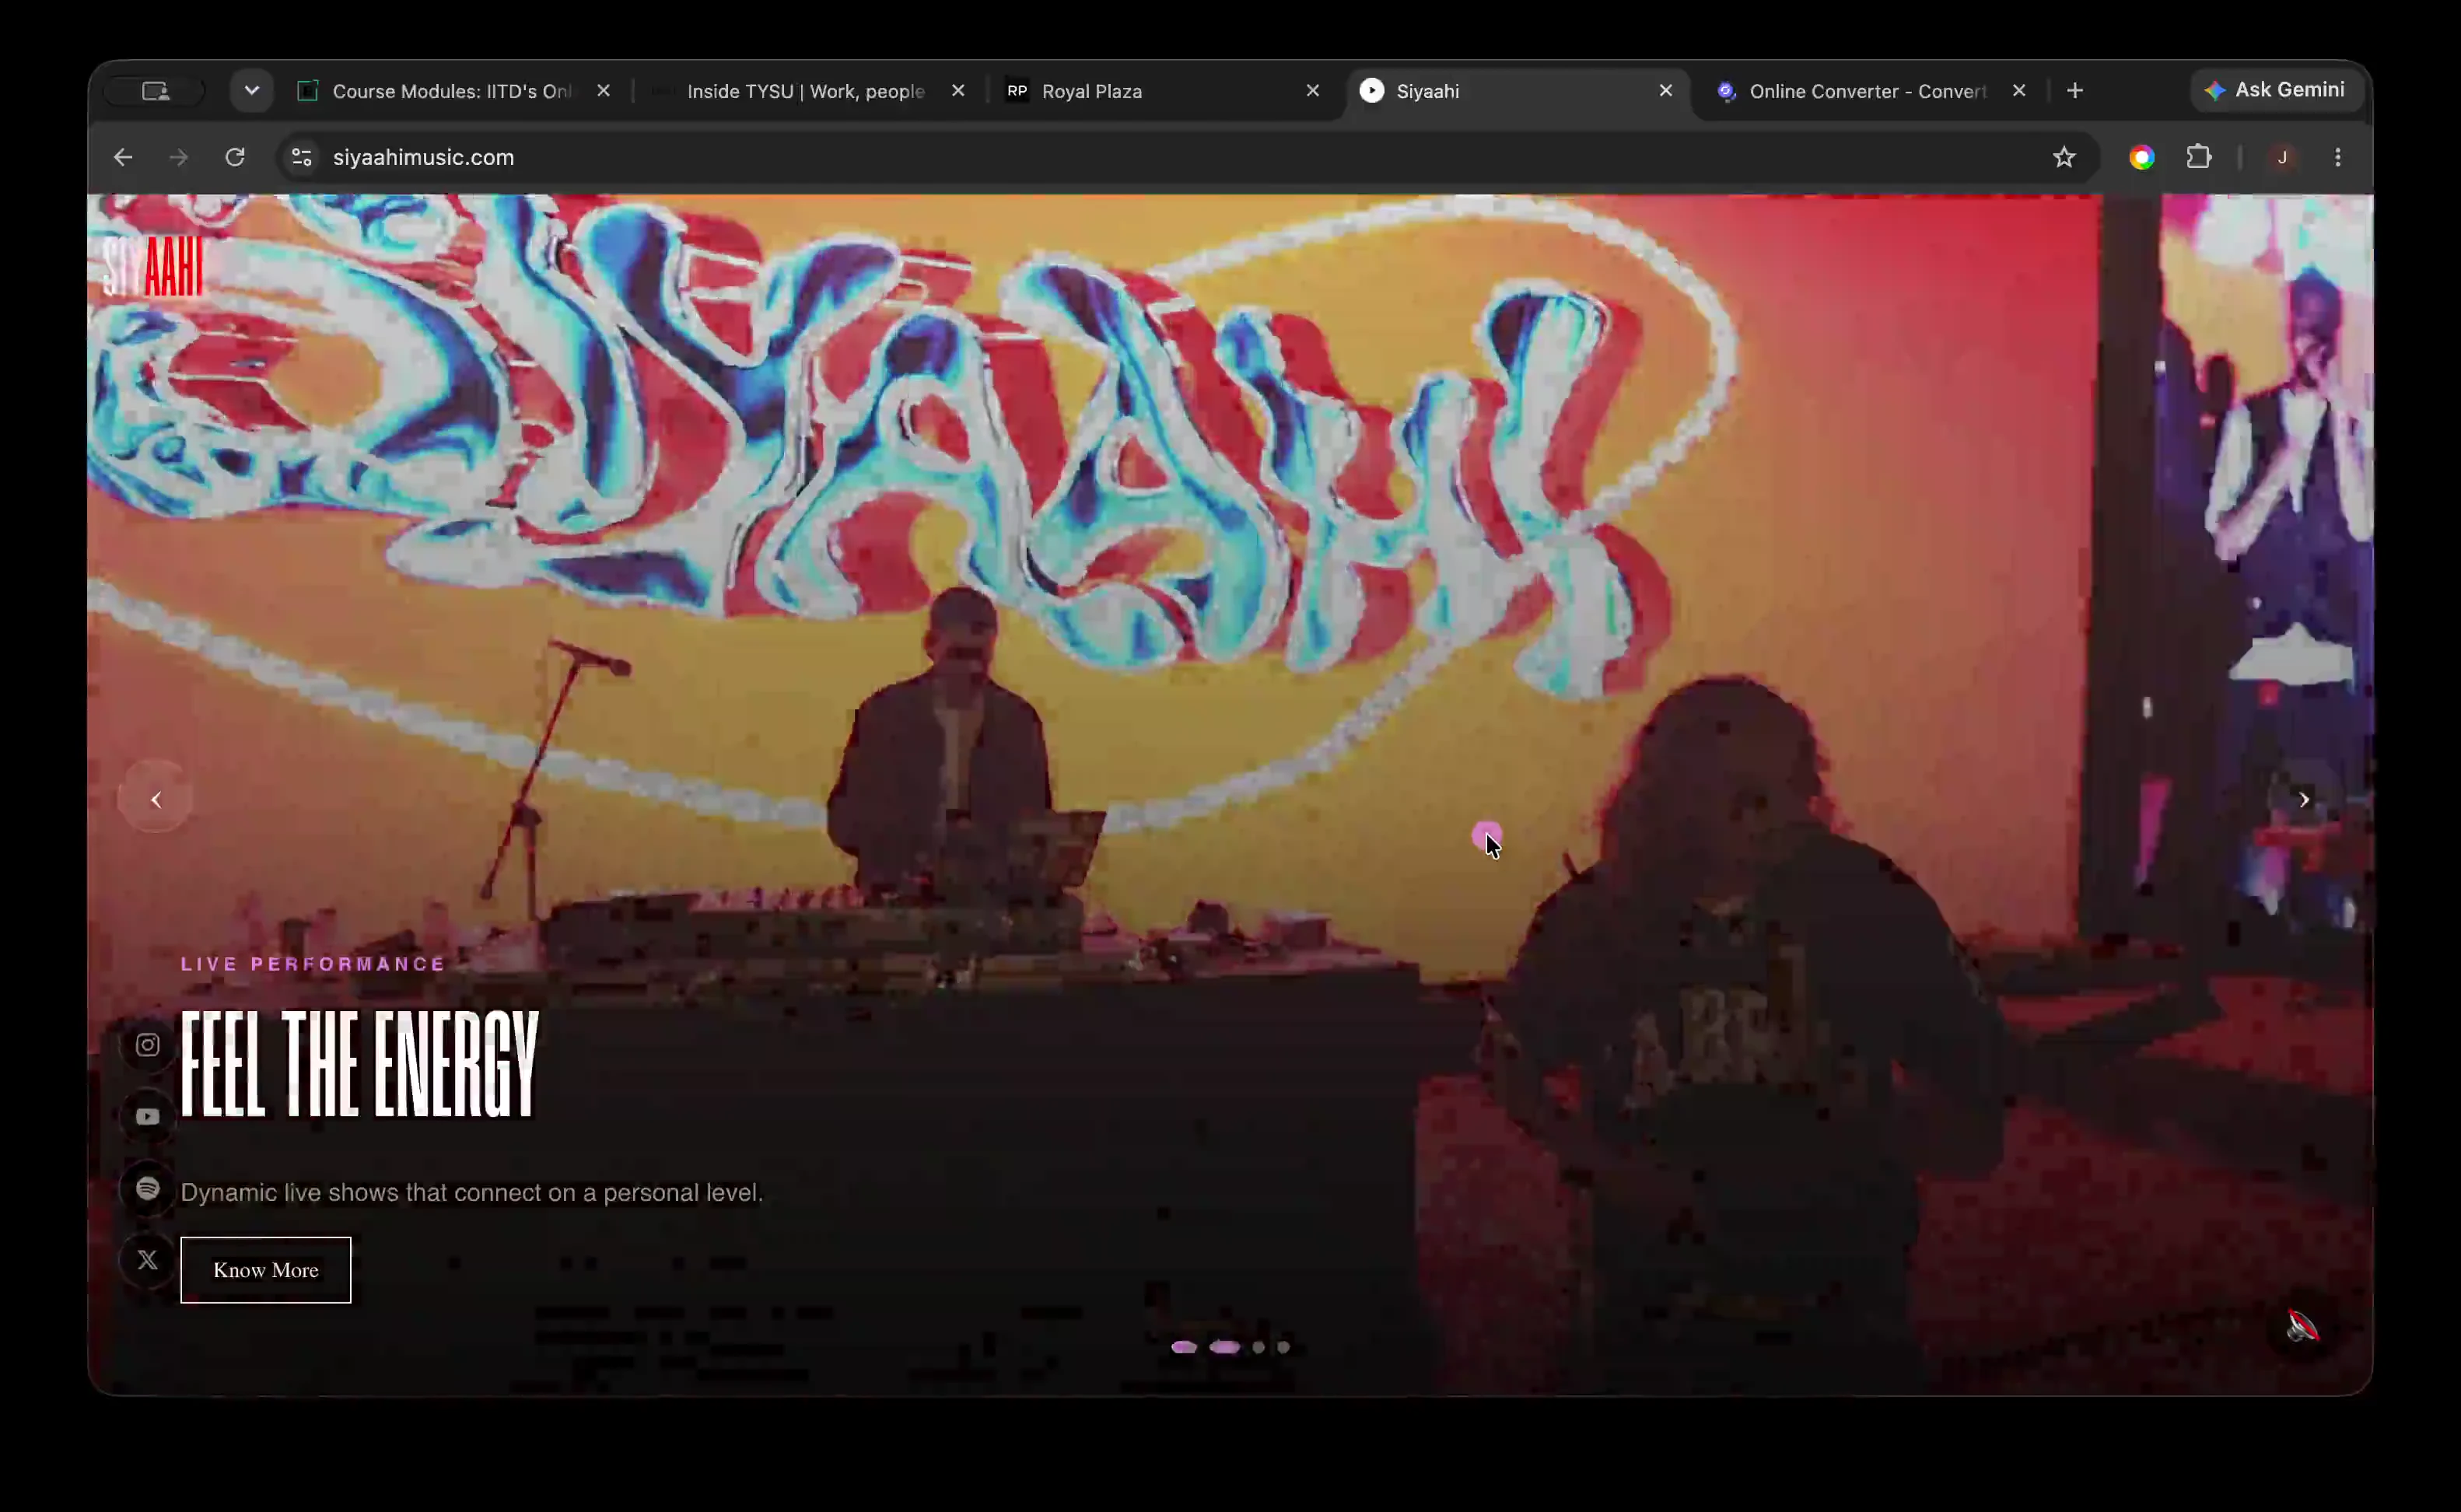Select the first carousel indicator dot
The image size is (2461, 1512).
point(1184,1347)
